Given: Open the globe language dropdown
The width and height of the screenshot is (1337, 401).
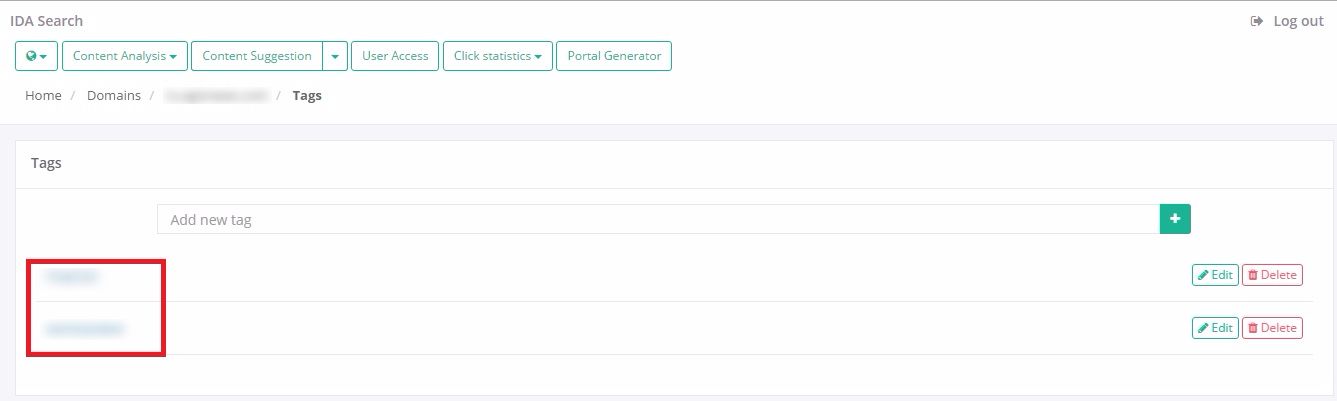Looking at the screenshot, I should coord(37,56).
